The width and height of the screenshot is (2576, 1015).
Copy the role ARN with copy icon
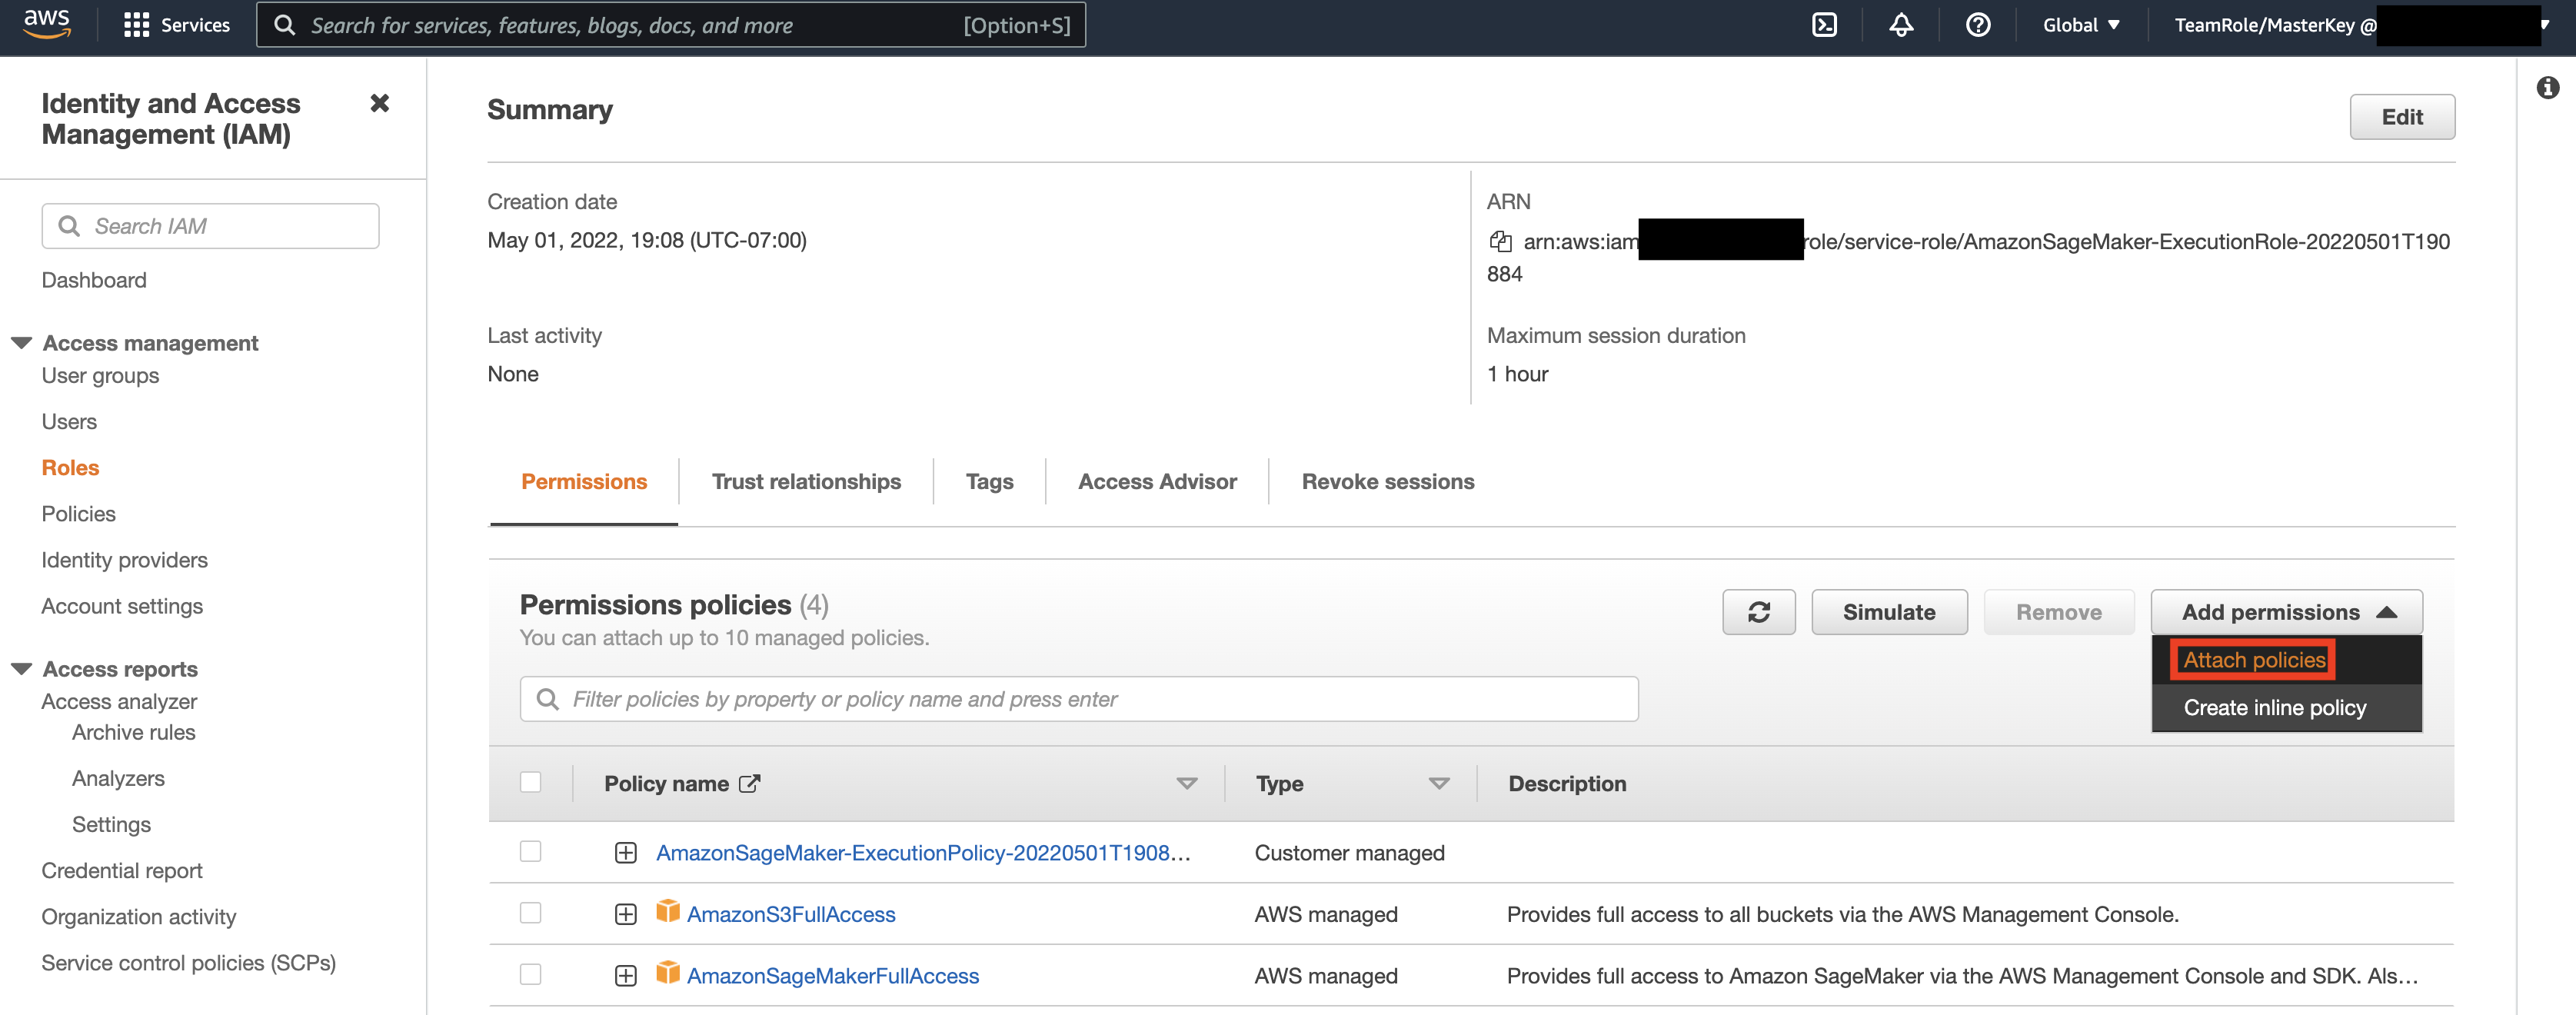pos(1500,241)
